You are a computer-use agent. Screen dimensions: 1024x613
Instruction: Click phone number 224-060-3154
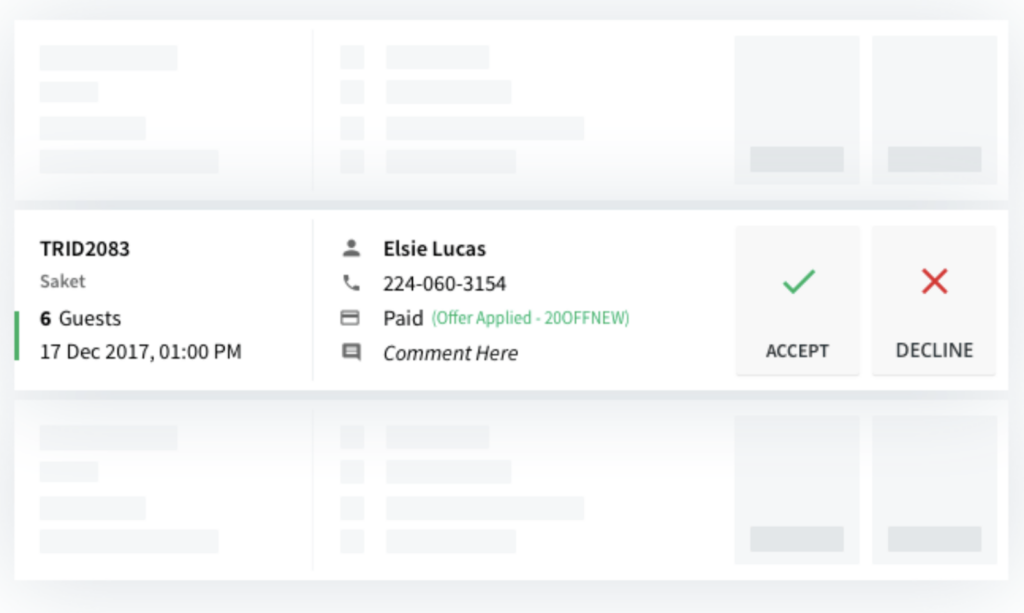point(445,283)
